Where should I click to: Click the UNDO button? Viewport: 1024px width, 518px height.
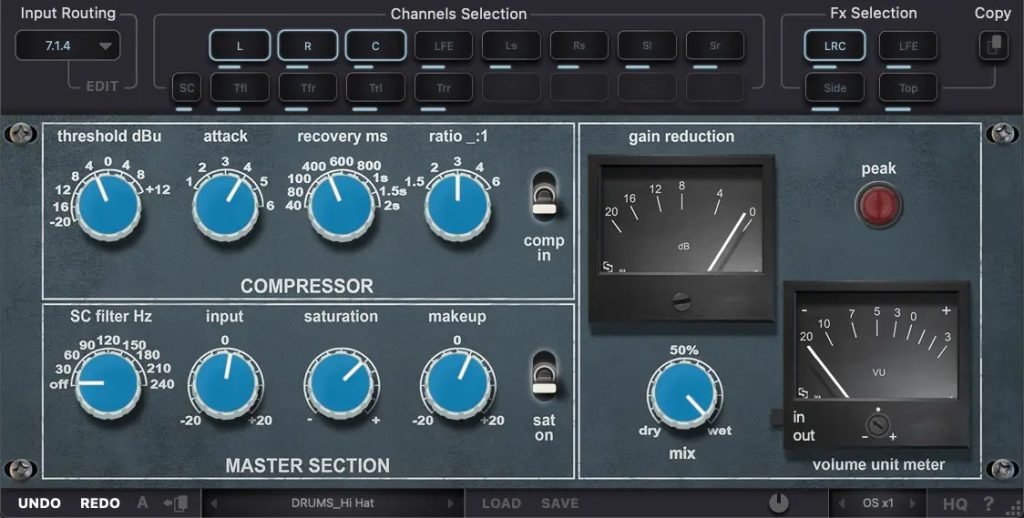[39, 503]
